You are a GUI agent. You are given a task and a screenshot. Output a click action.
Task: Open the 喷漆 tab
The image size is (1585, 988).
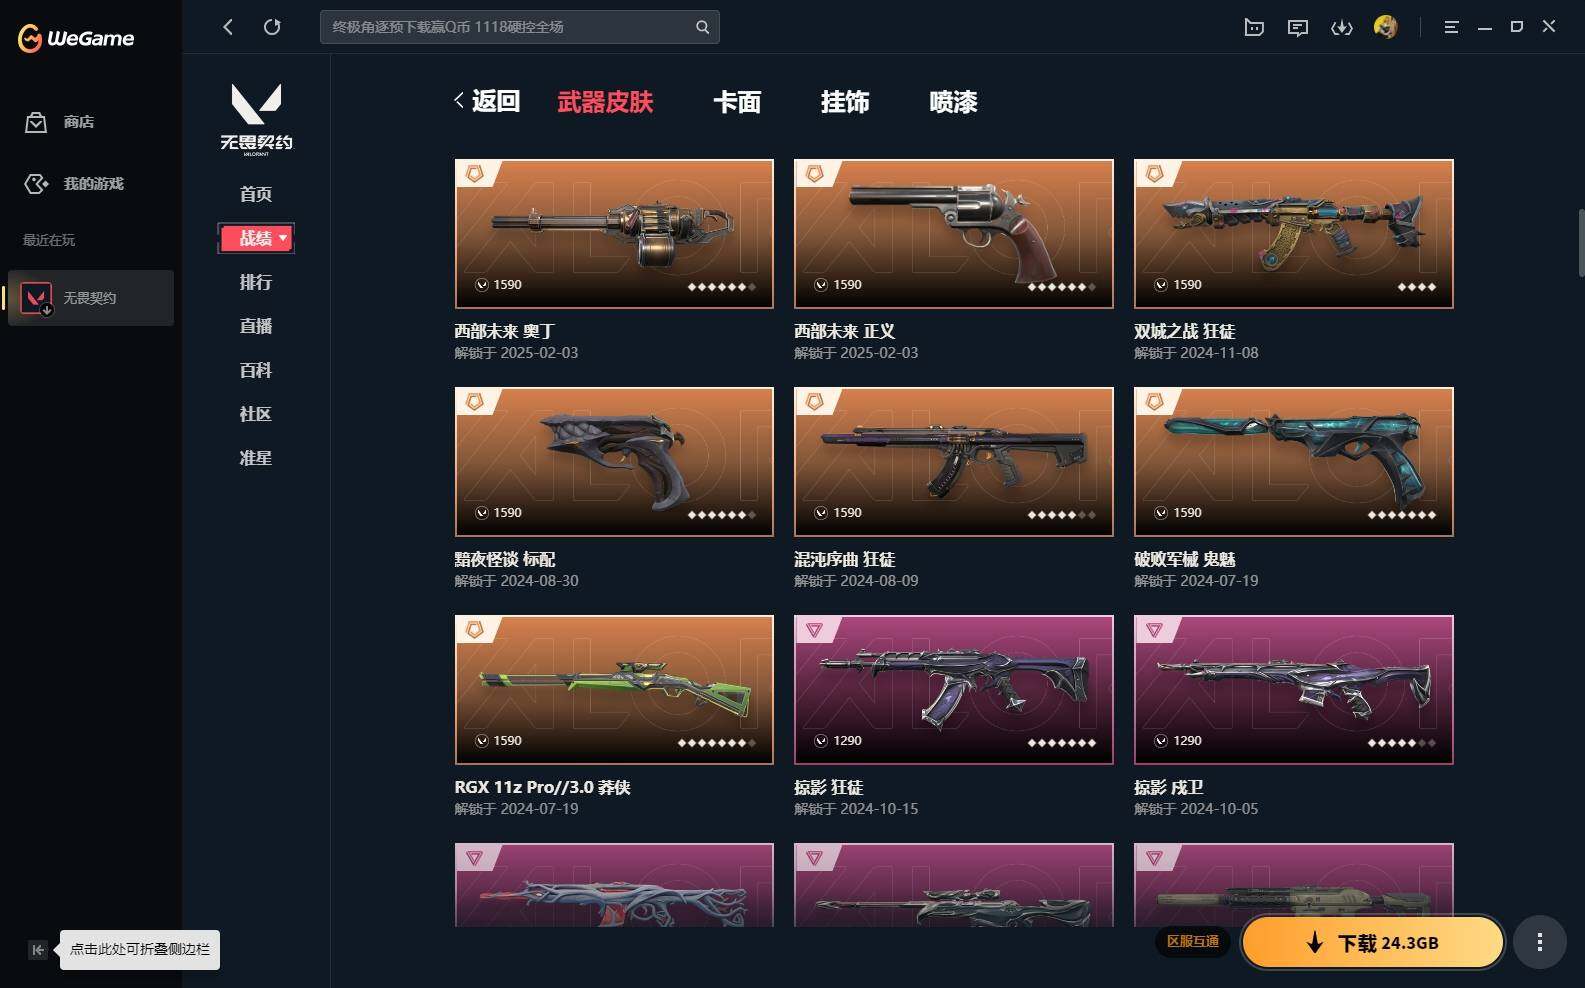point(953,101)
